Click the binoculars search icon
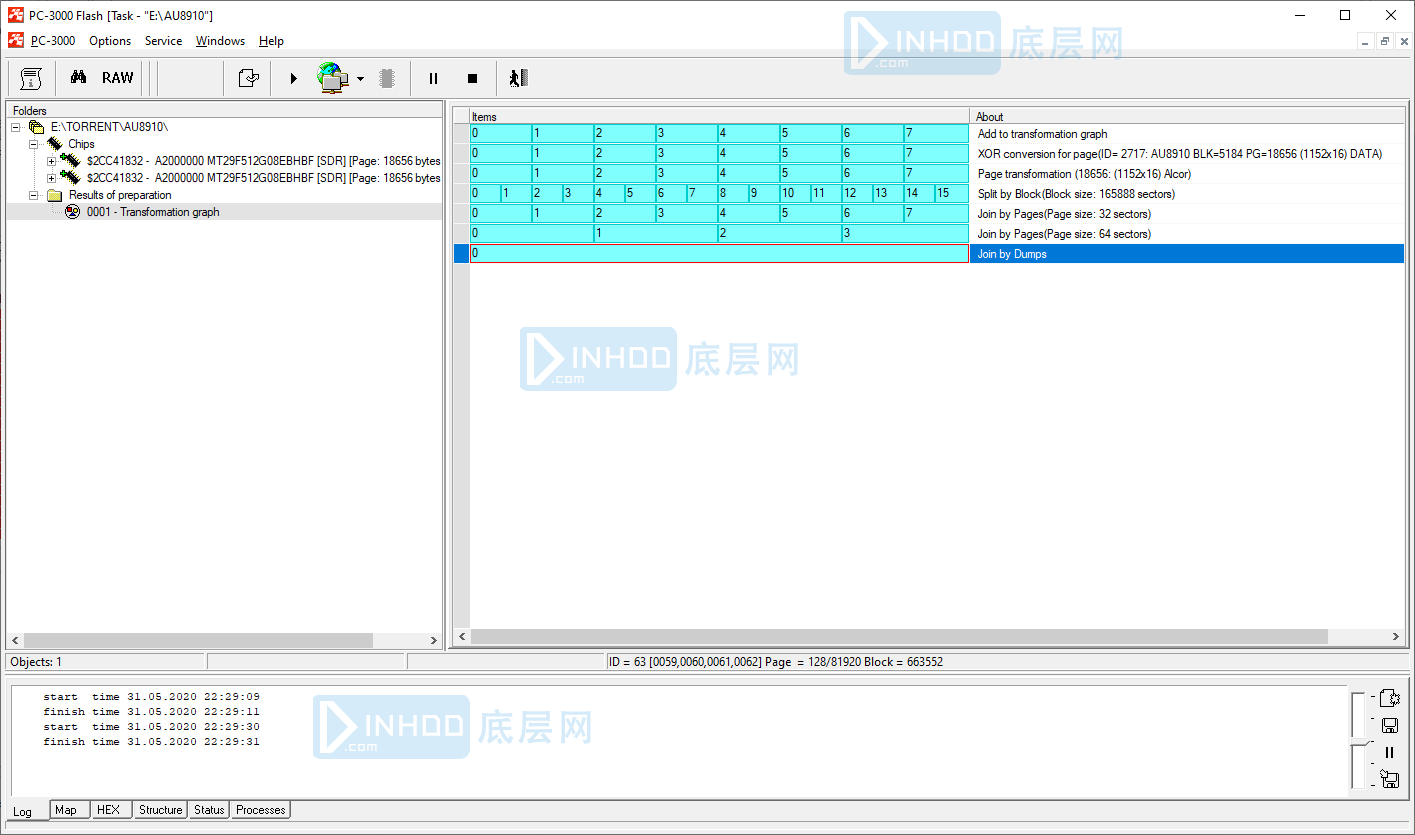 78,78
